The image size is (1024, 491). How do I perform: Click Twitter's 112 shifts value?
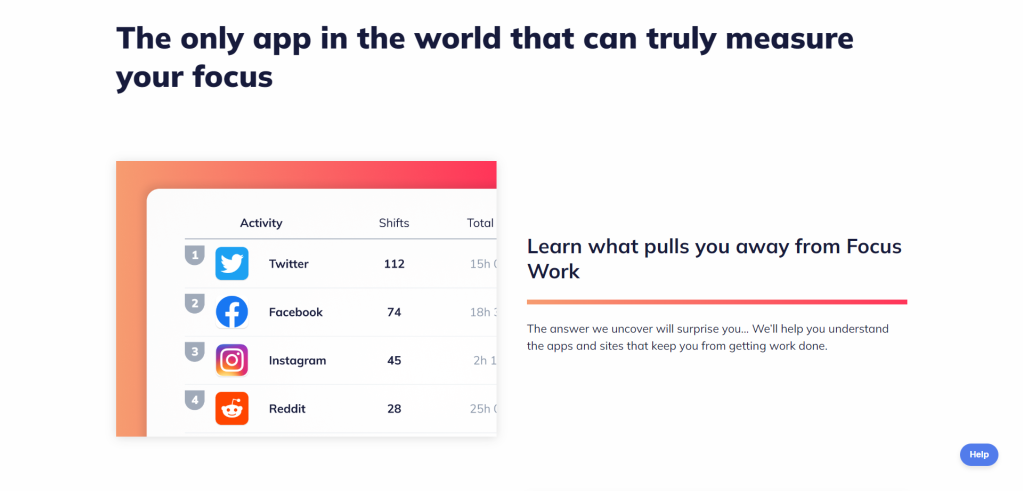[x=394, y=264]
